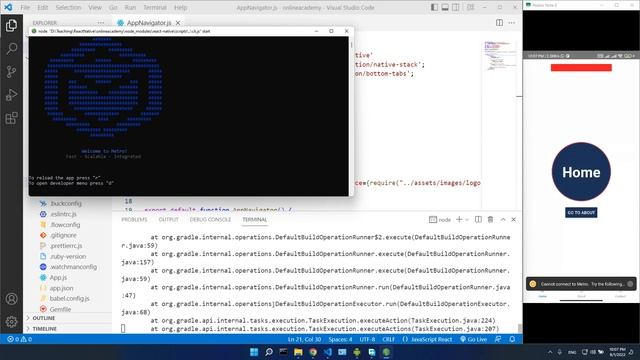Open Gemfile in the explorer
This screenshot has width=640, height=360.
point(60,309)
